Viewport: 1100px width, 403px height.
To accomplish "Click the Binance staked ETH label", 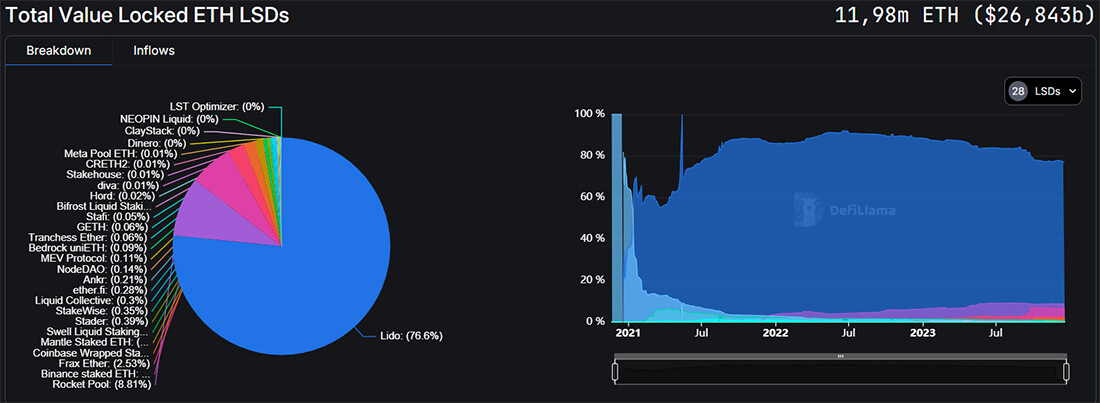I will pyautogui.click(x=94, y=374).
